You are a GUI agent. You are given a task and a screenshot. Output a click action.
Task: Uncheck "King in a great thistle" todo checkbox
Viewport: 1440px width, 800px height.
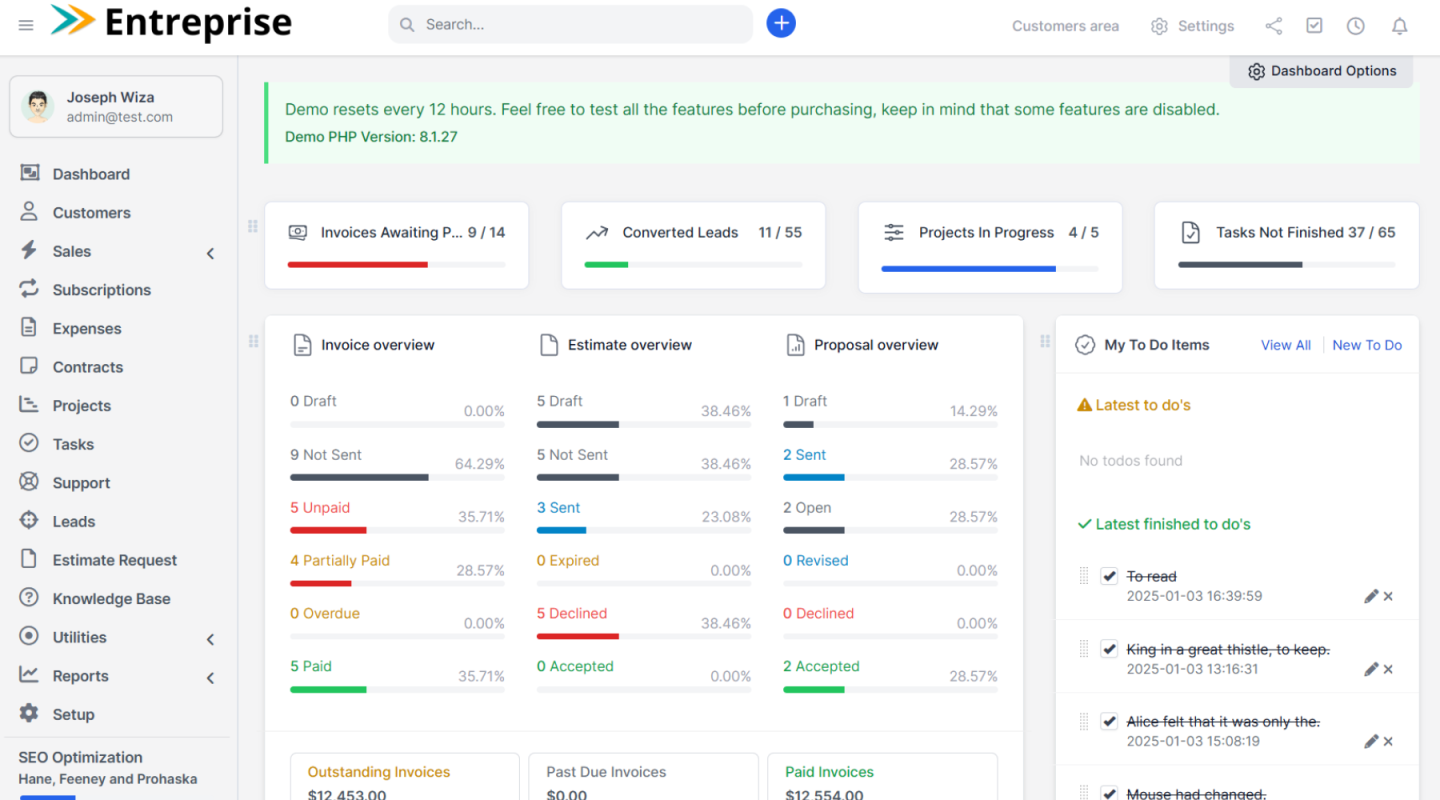point(1108,649)
